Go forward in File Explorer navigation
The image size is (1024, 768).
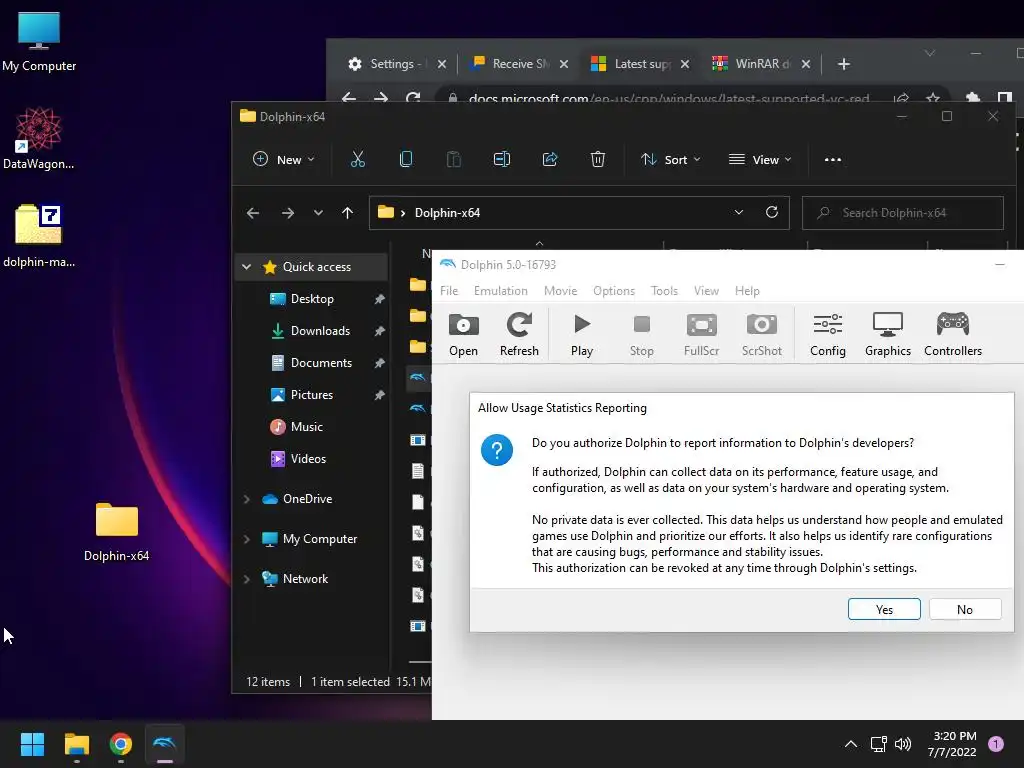click(x=287, y=213)
